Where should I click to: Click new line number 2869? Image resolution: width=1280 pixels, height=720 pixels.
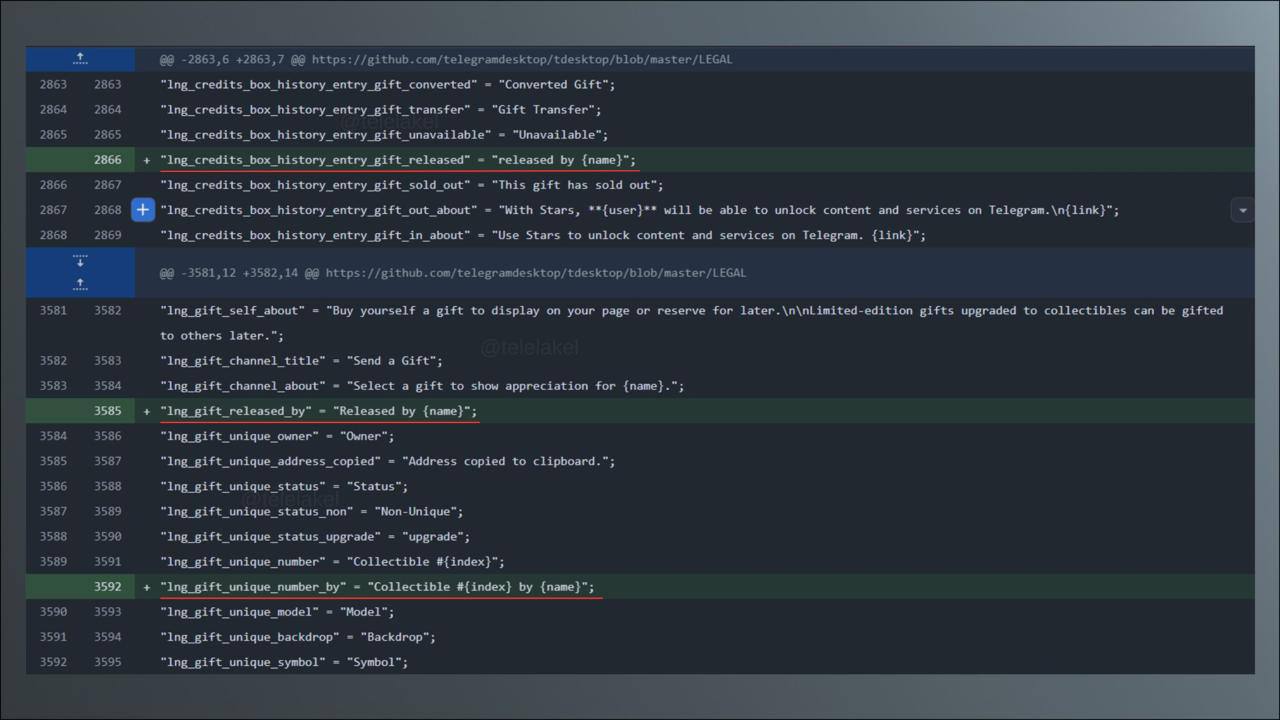[x=108, y=235]
